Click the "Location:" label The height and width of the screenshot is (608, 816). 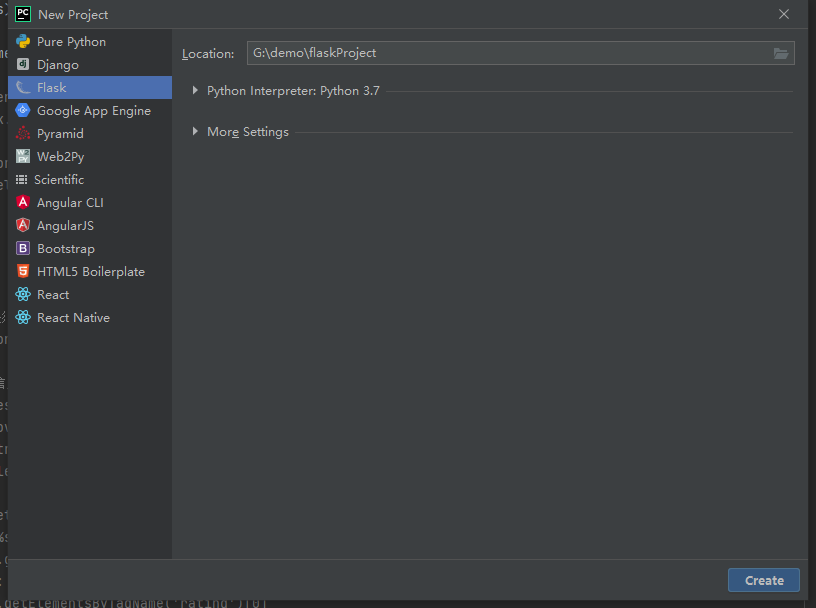208,54
